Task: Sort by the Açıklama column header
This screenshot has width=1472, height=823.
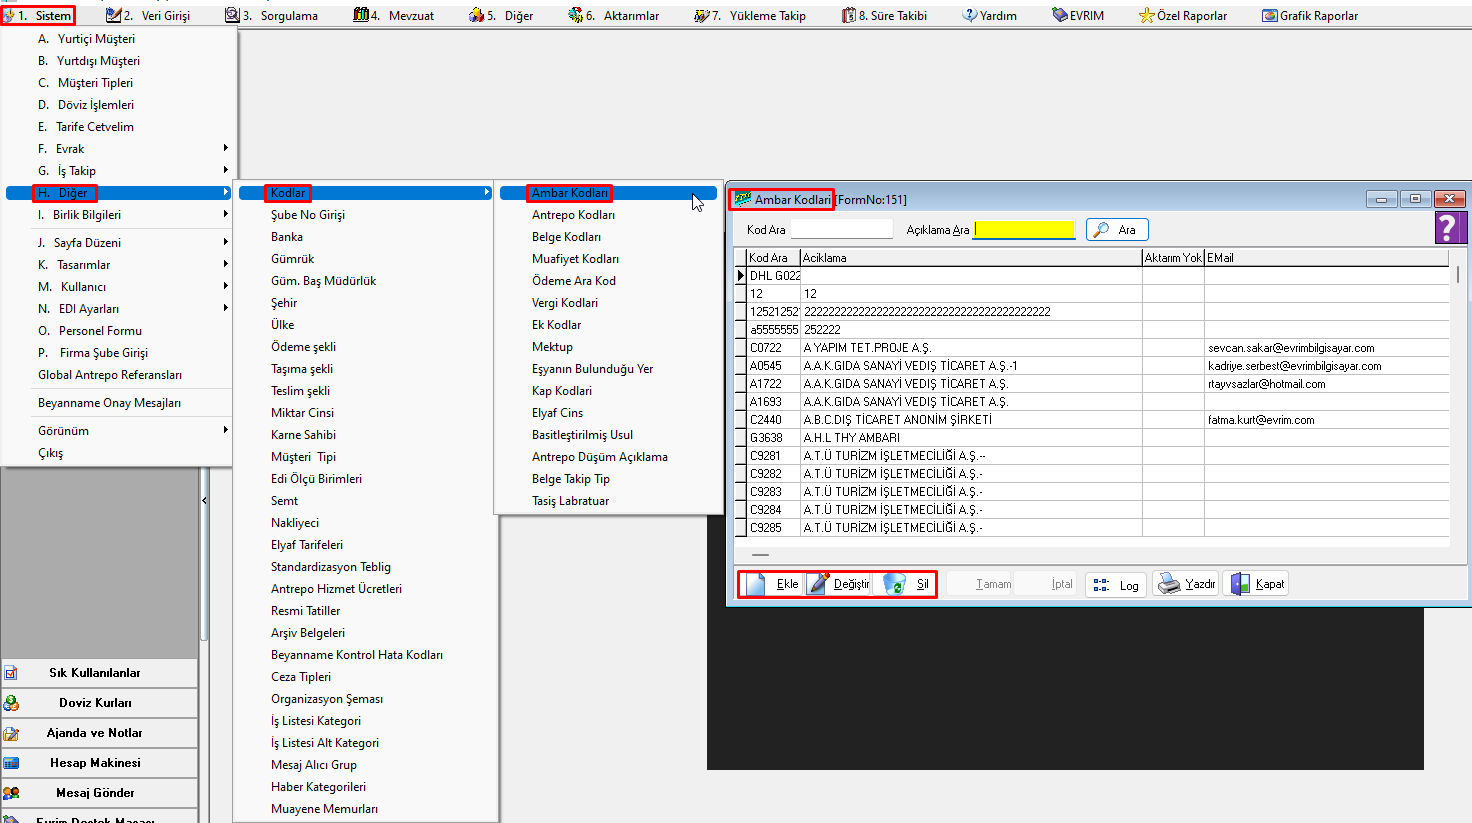Action: tap(971, 257)
